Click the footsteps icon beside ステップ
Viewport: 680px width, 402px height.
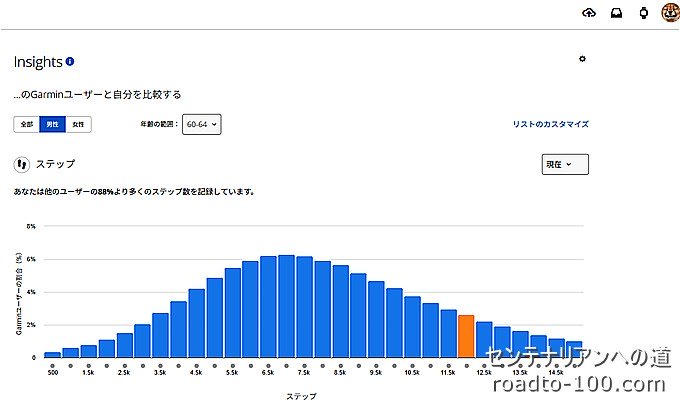pyautogui.click(x=22, y=163)
